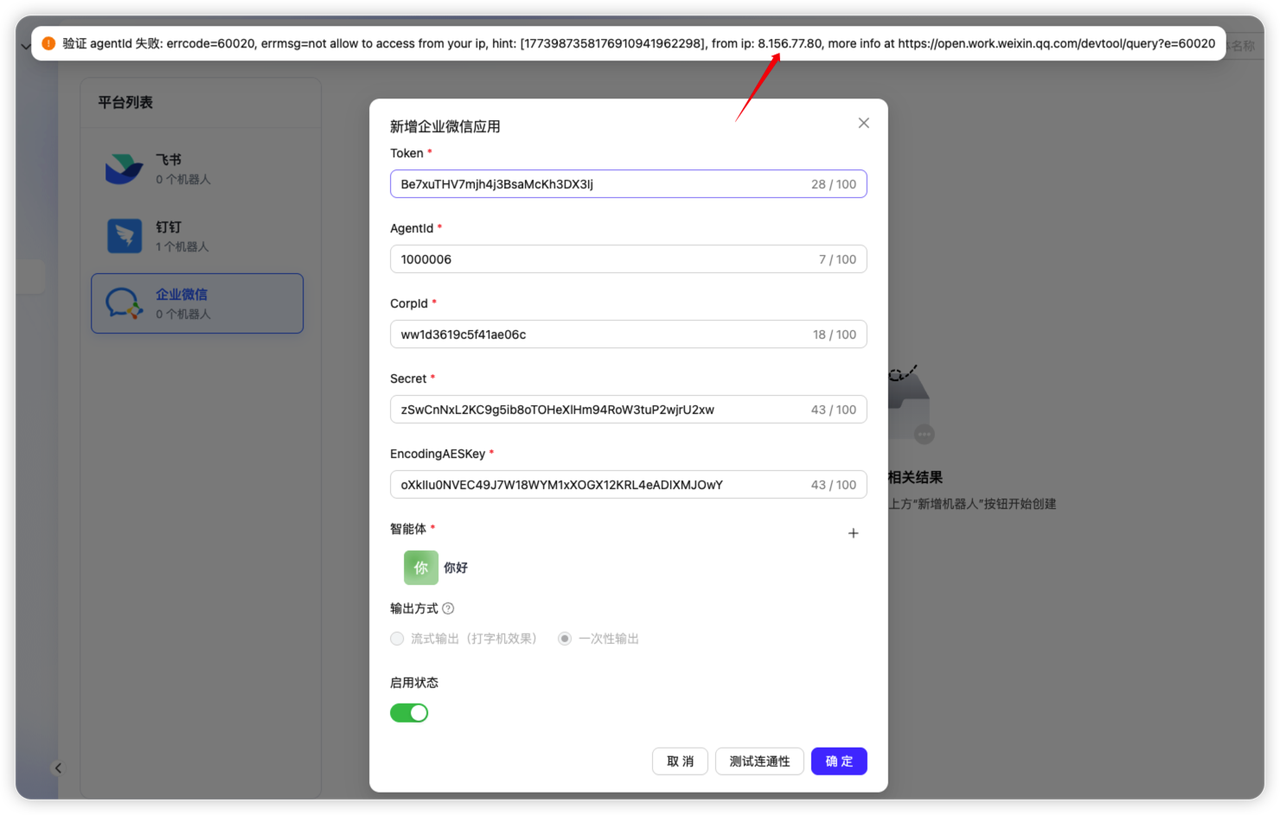The height and width of the screenshot is (815, 1280).
Task: Toggle the 启用状态 switch off
Action: [409, 712]
